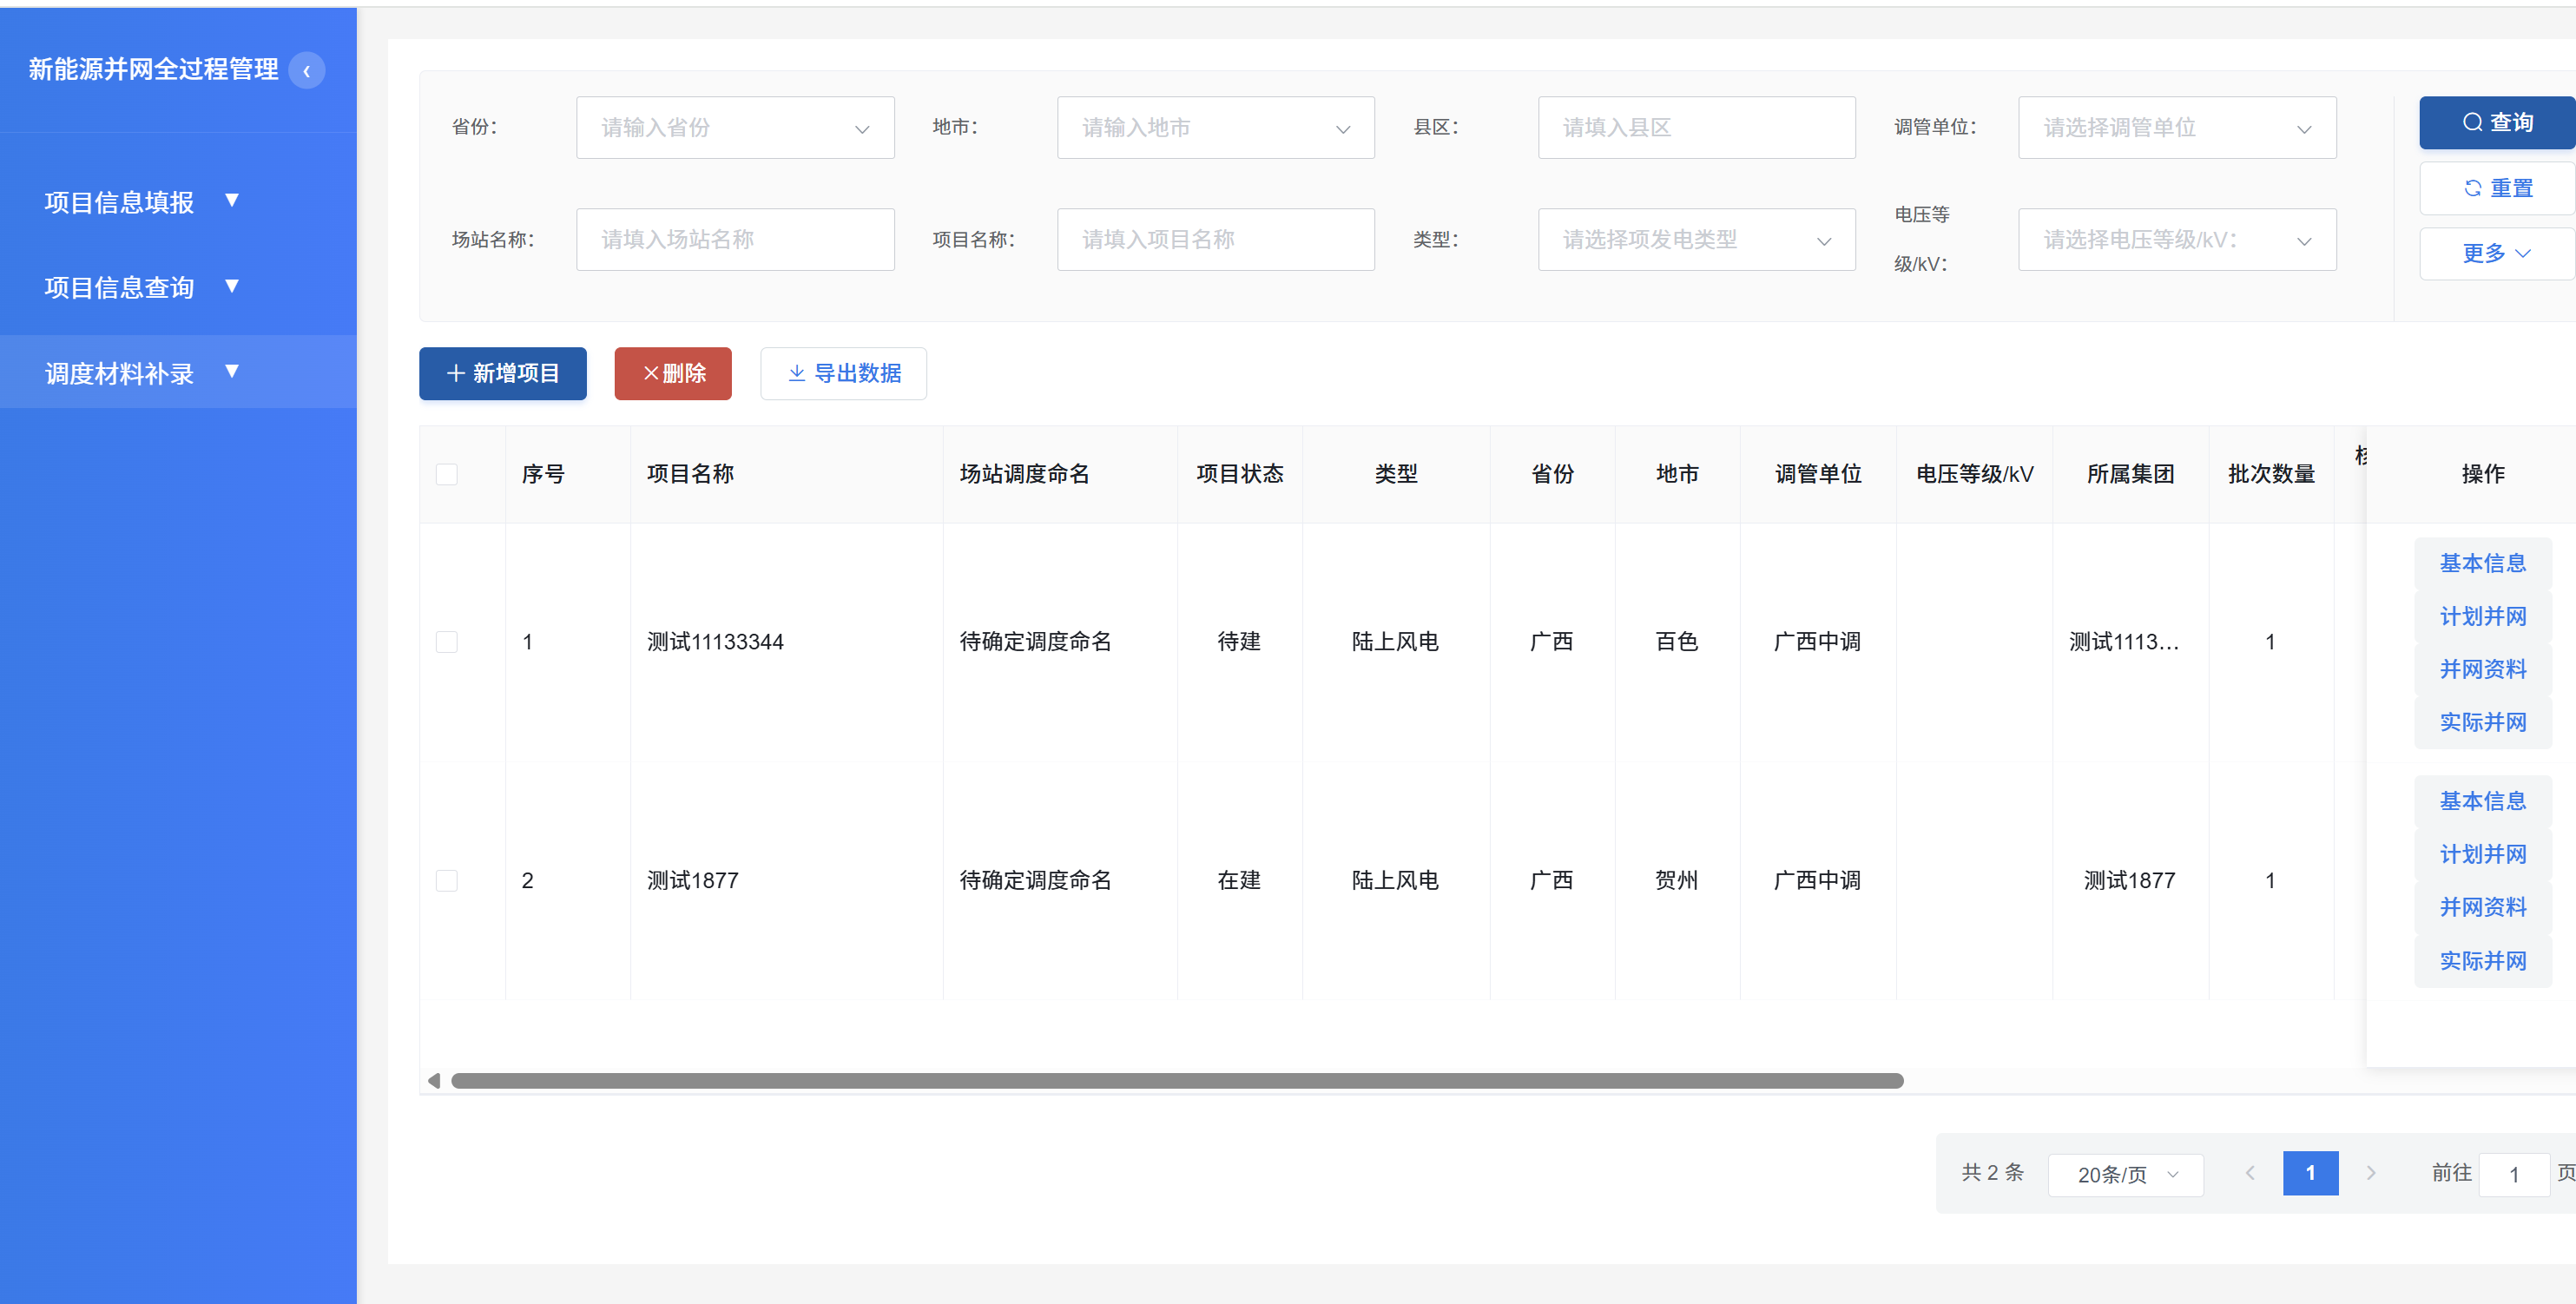Screen dimensions: 2576x1304
Task: Focus the 县区 input field
Action: pyautogui.click(x=1696, y=128)
